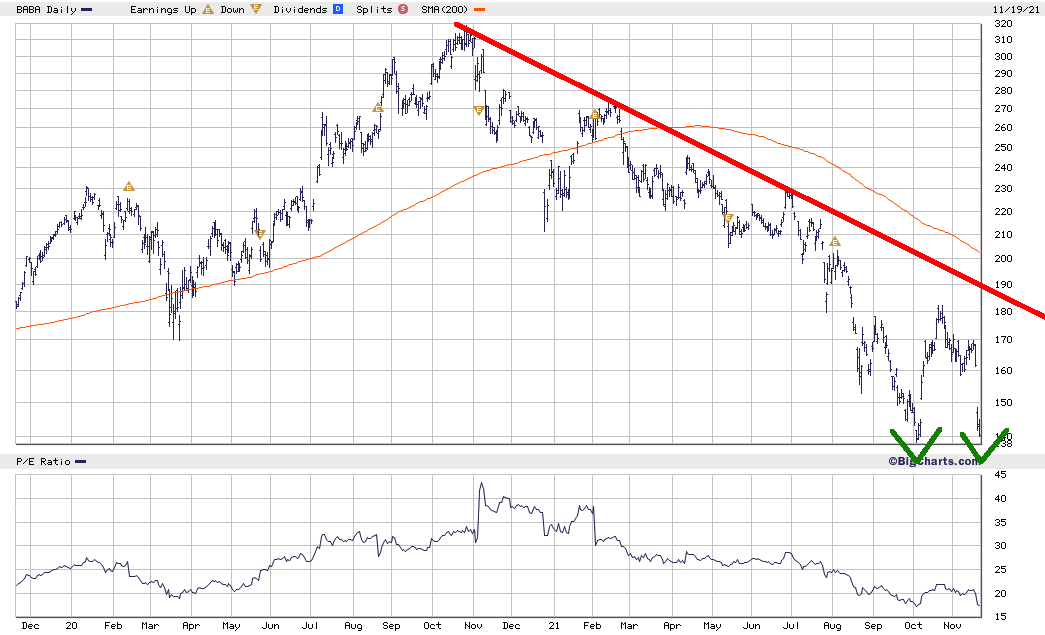Image resolution: width=1045 pixels, height=635 pixels.
Task: Click the 45 label on P/E axis
Action: pyautogui.click(x=1000, y=475)
